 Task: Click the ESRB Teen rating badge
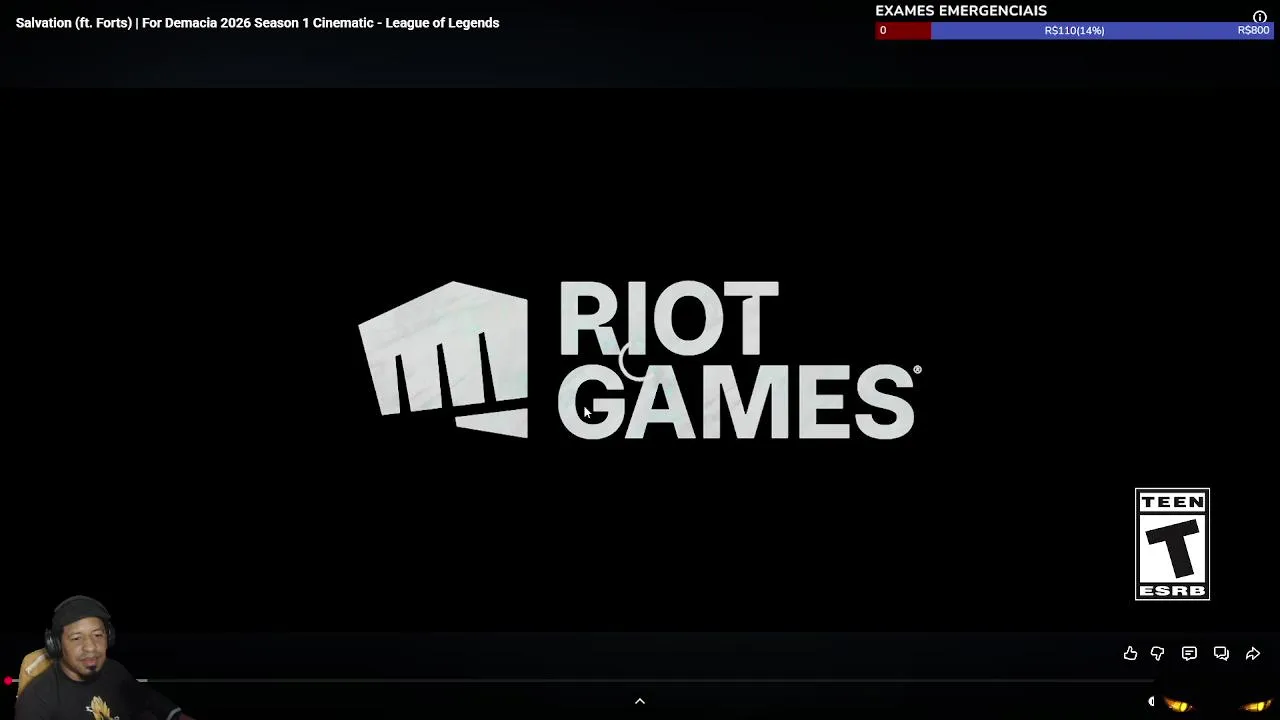(1172, 544)
